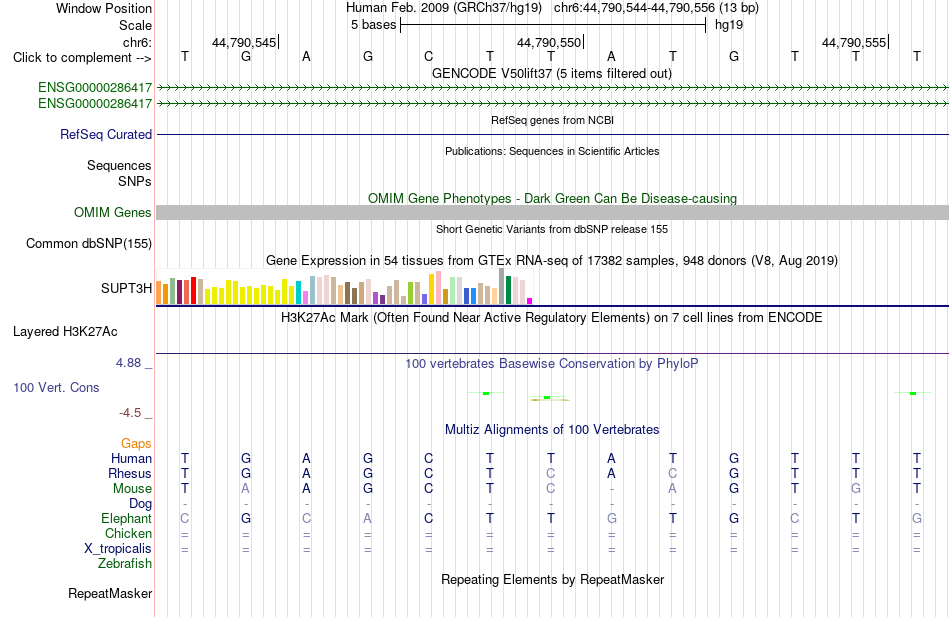Click the chr6:44,790,544-44,790,556 position header

(656, 8)
